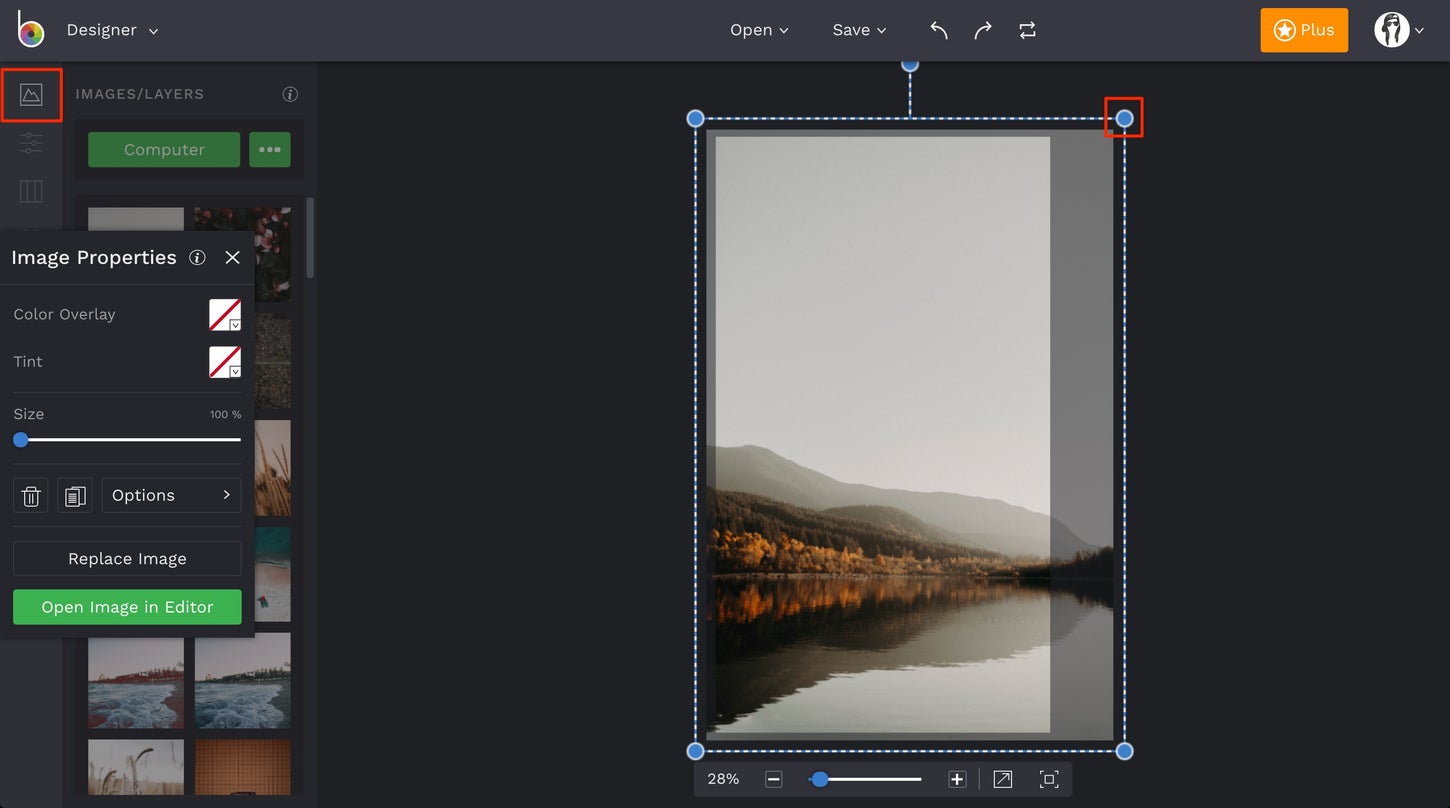Click the reset loop arrows icon
Viewport: 1450px width, 808px height.
coord(1028,30)
